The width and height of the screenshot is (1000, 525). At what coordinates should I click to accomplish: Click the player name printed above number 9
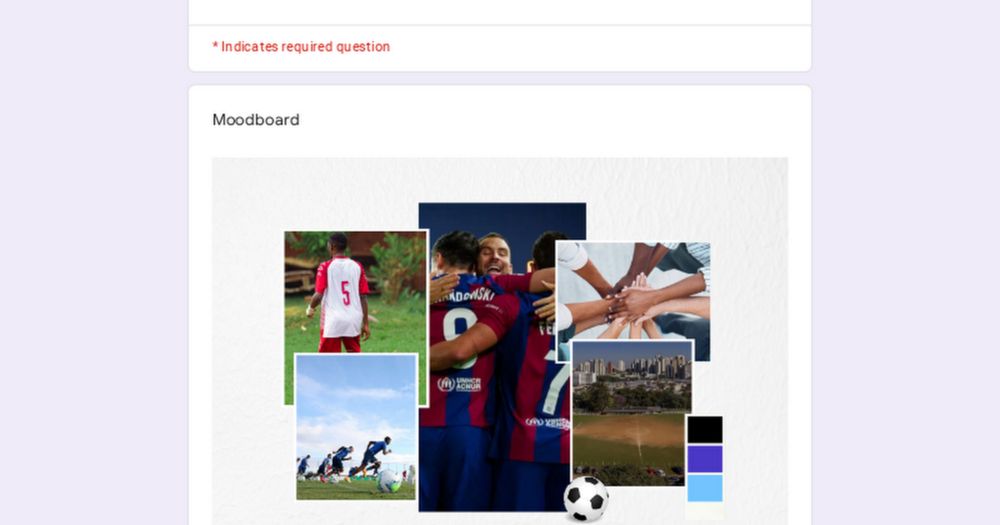[x=464, y=296]
